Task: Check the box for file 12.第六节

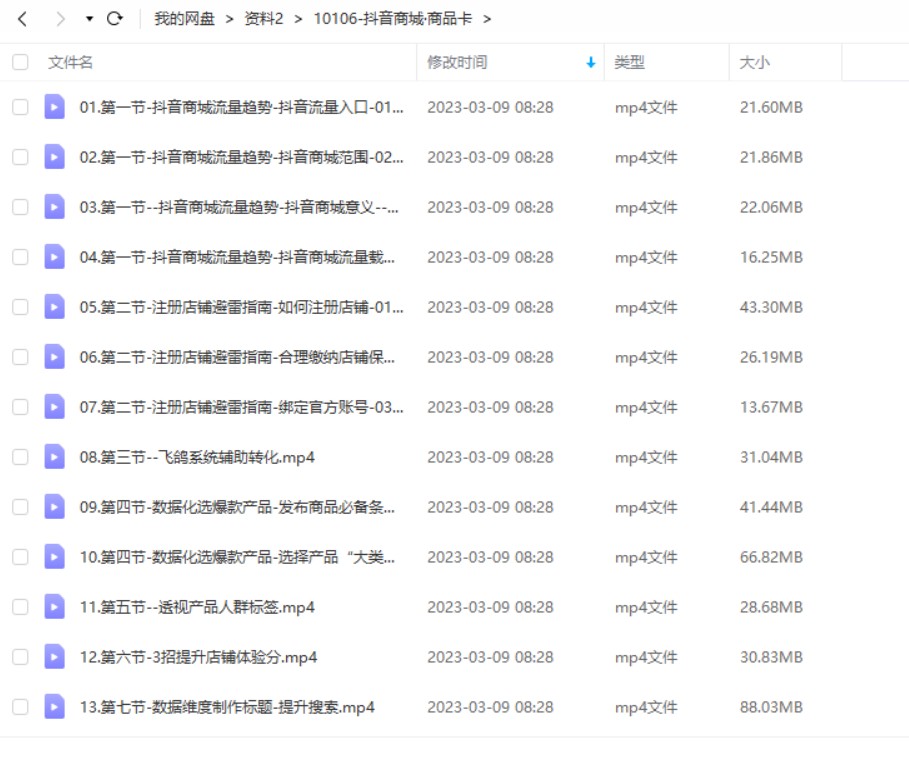Action: pos(20,657)
